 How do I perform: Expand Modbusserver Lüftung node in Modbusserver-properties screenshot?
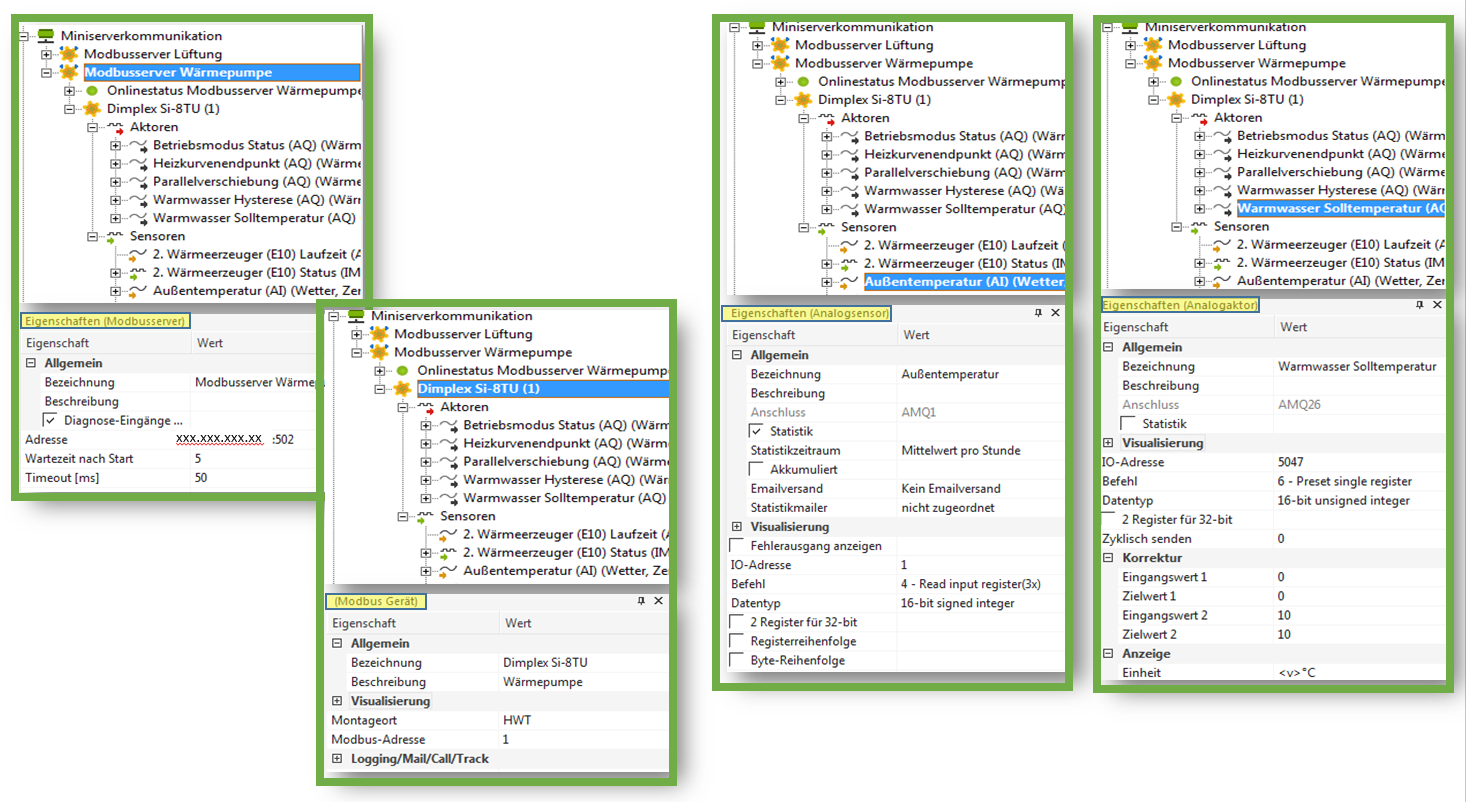[x=46, y=54]
